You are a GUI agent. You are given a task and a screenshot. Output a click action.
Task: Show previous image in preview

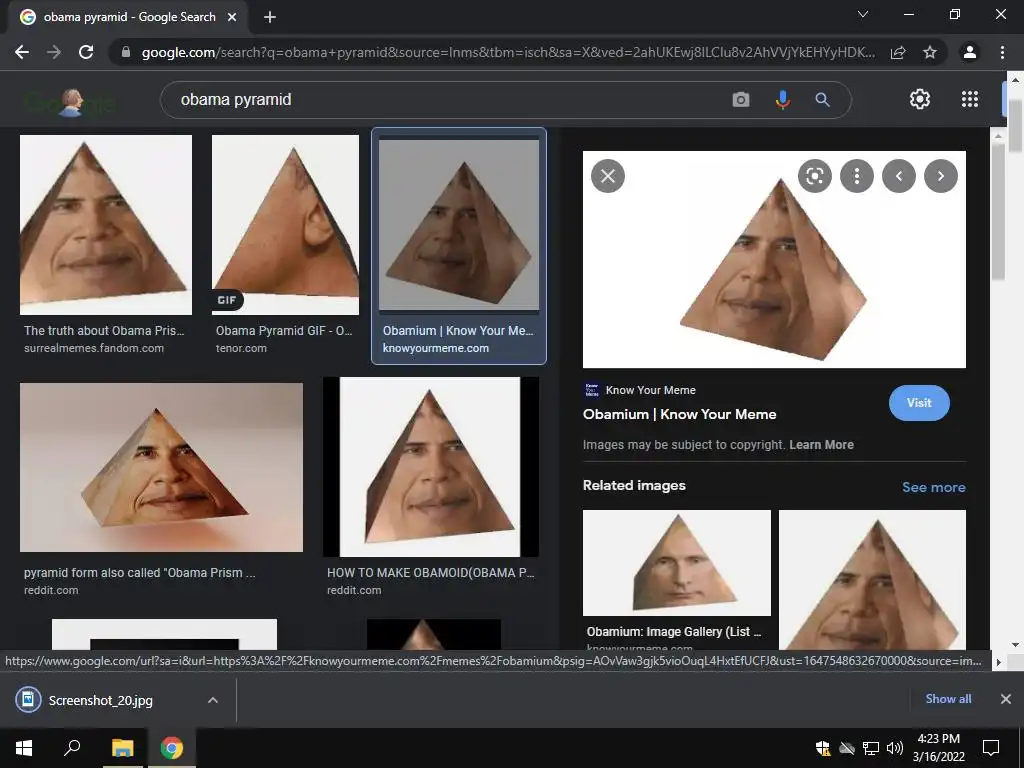coord(899,176)
